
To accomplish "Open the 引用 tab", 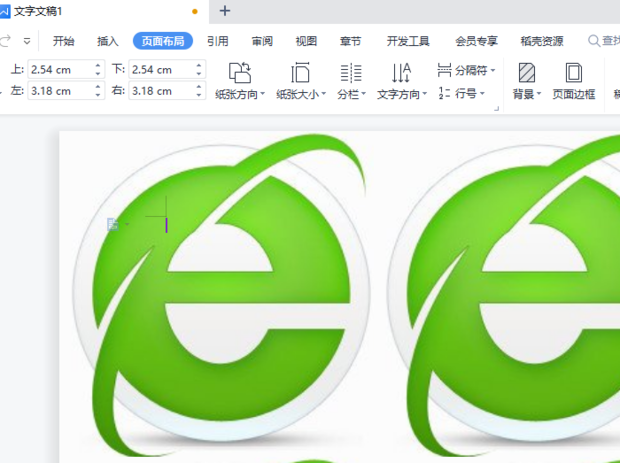I will (x=217, y=41).
